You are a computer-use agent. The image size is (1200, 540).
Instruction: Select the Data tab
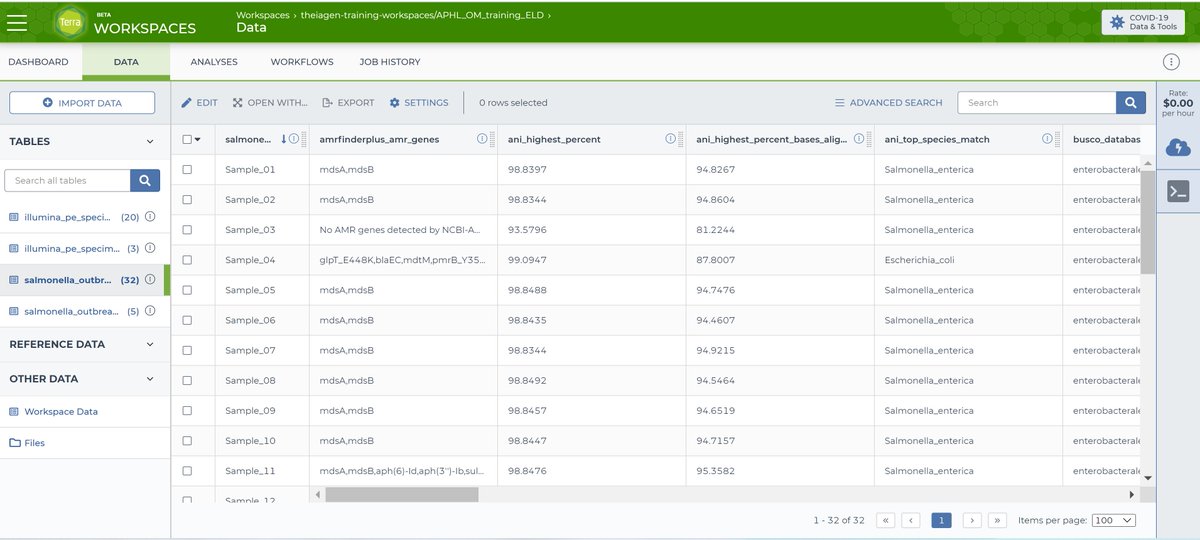126,62
